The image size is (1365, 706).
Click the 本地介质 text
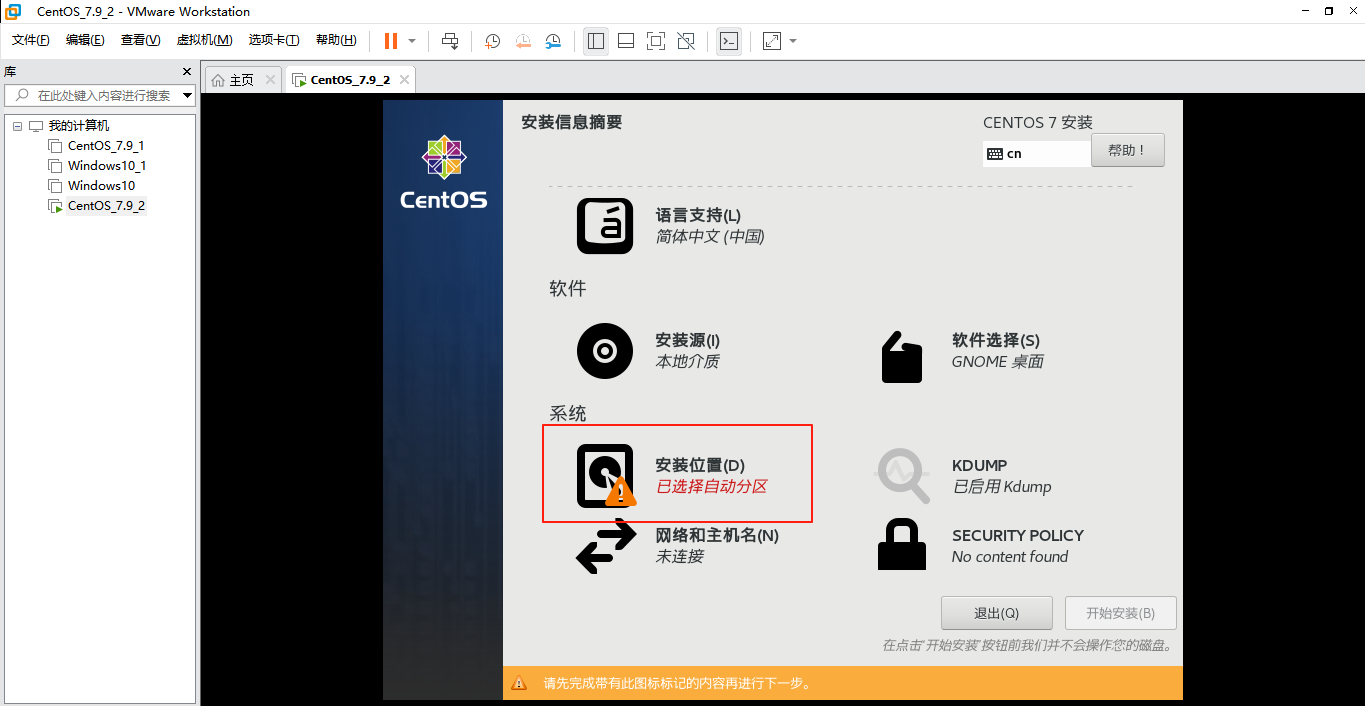pyautogui.click(x=688, y=362)
